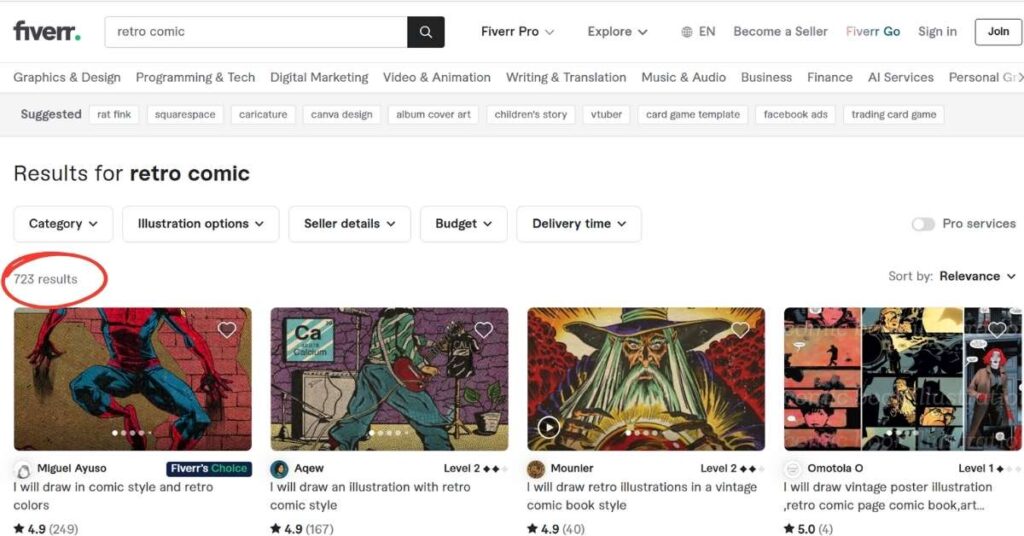
Task: Open Miguel Ayuso's profile avatar
Action: pyautogui.click(x=23, y=469)
